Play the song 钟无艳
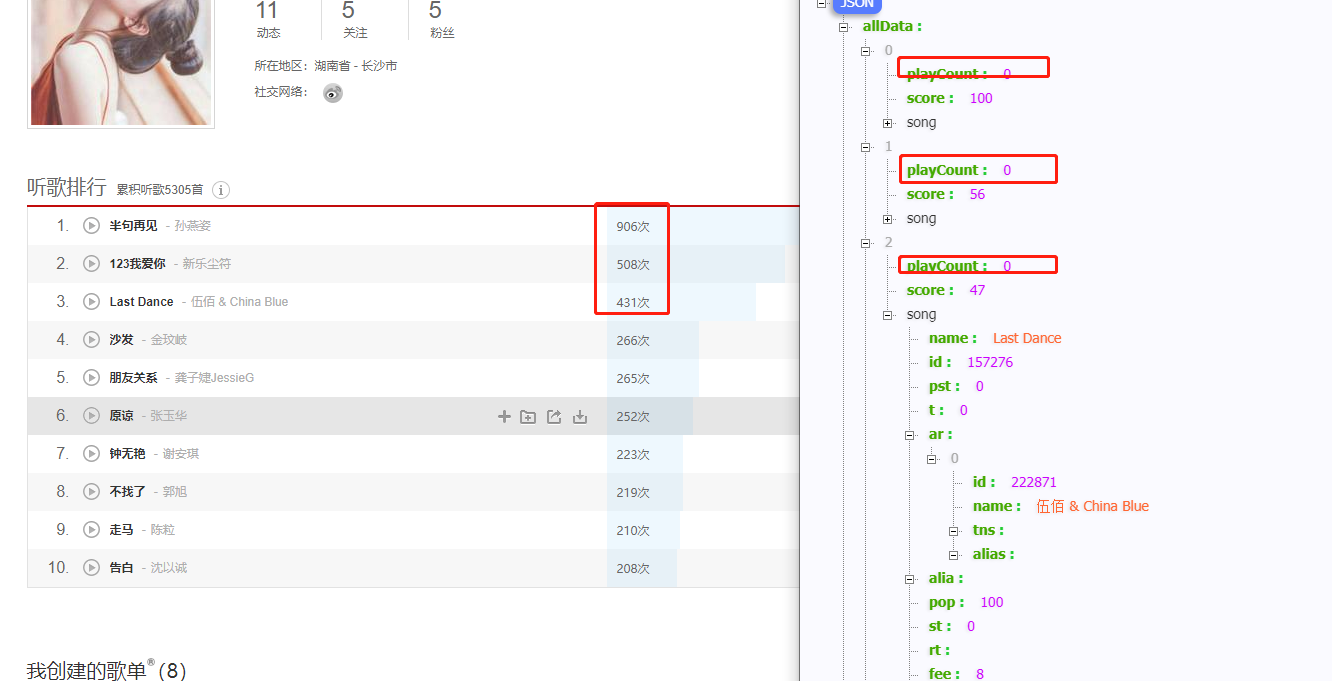 91,454
